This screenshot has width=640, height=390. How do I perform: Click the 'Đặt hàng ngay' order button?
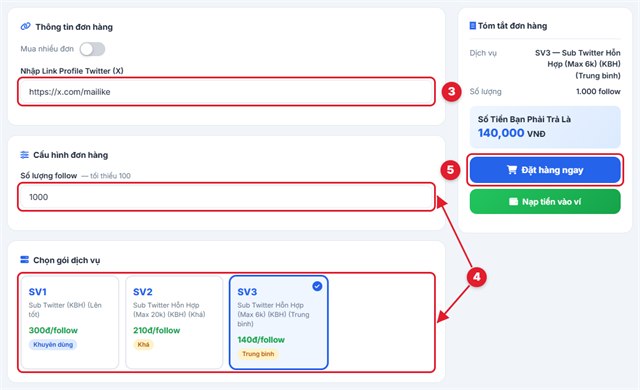click(x=545, y=170)
